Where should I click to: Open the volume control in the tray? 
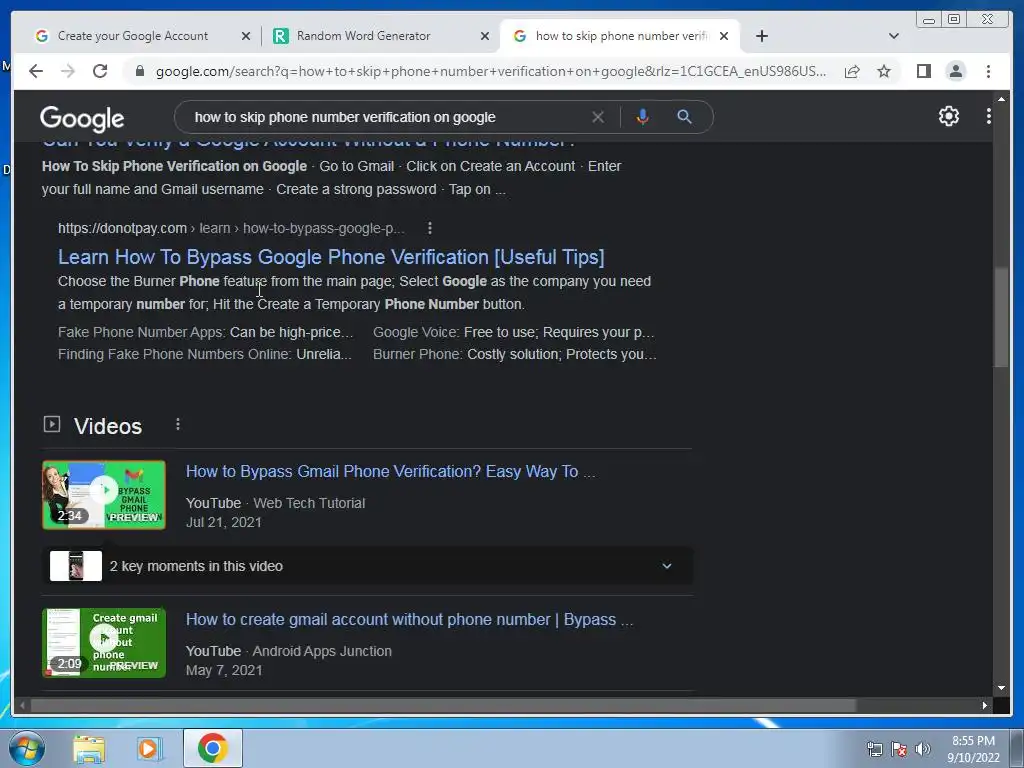point(923,749)
